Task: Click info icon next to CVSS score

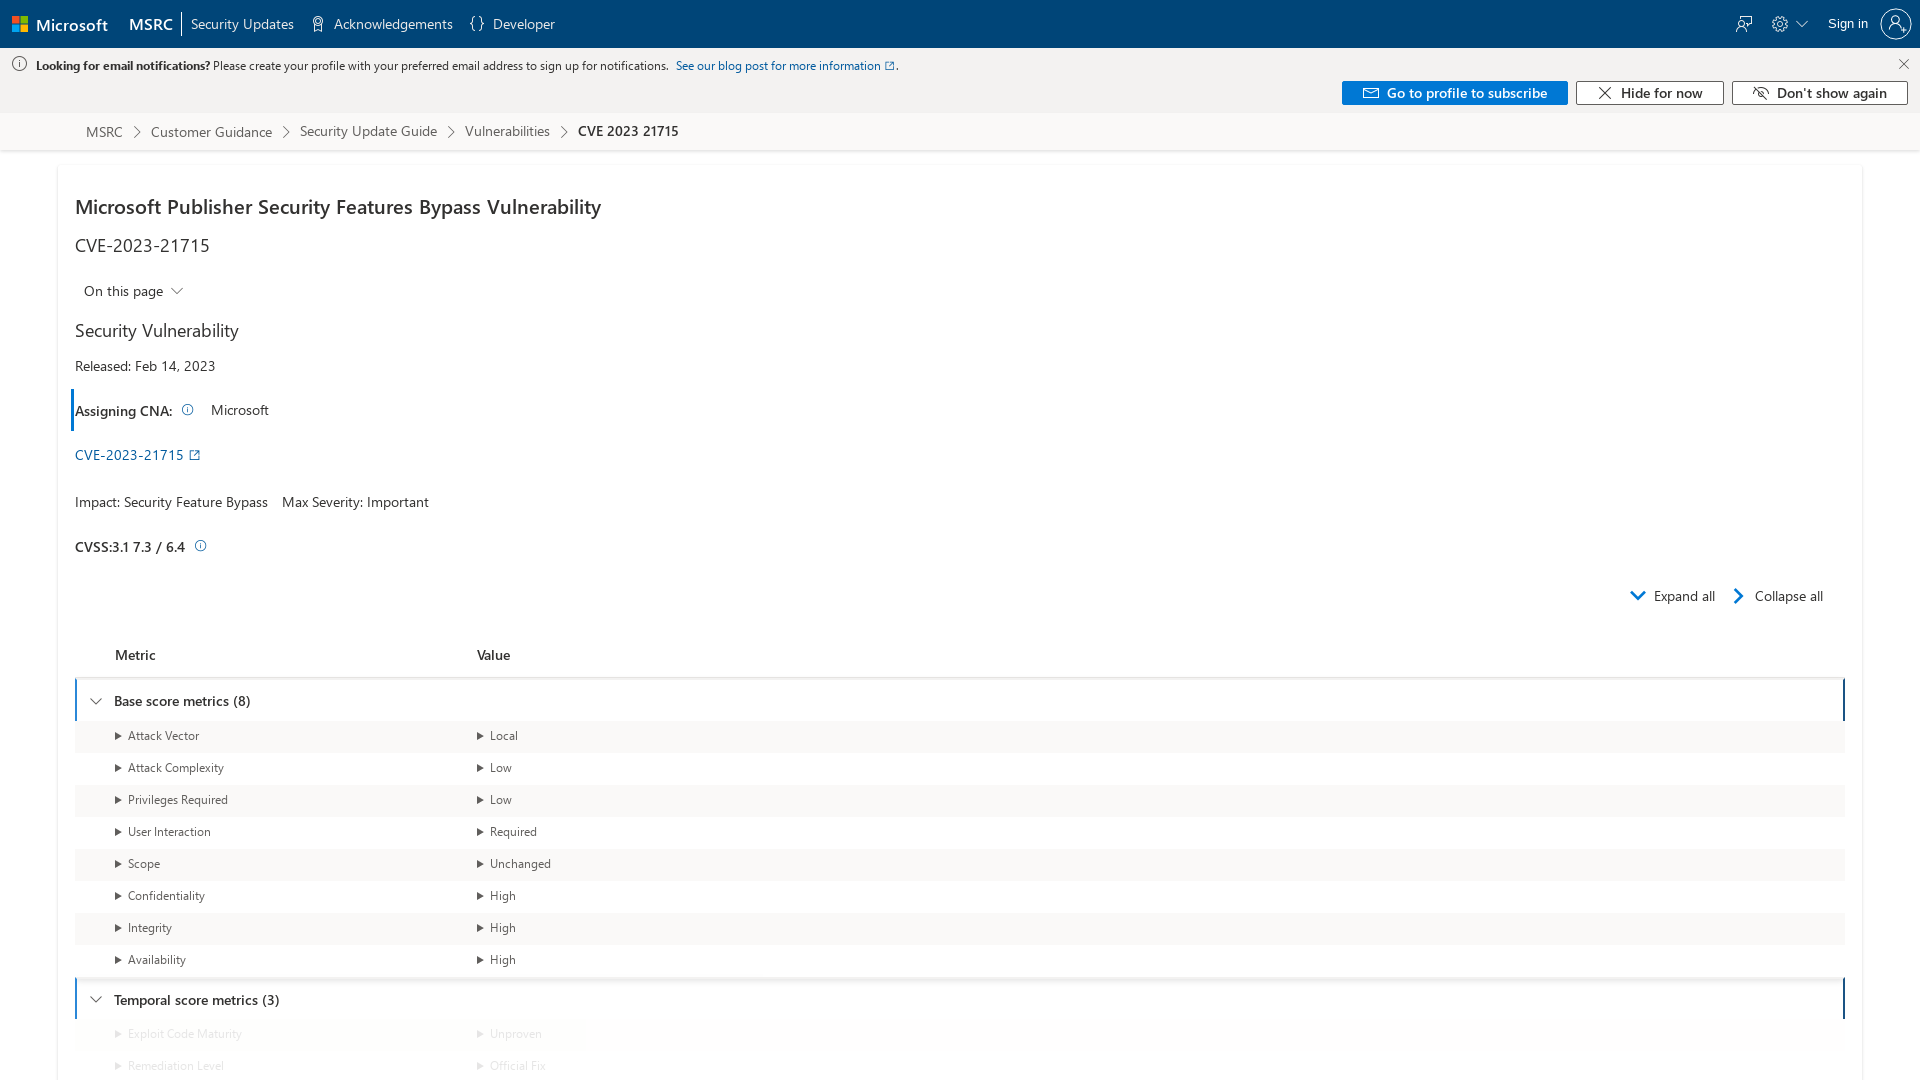Action: click(x=200, y=546)
